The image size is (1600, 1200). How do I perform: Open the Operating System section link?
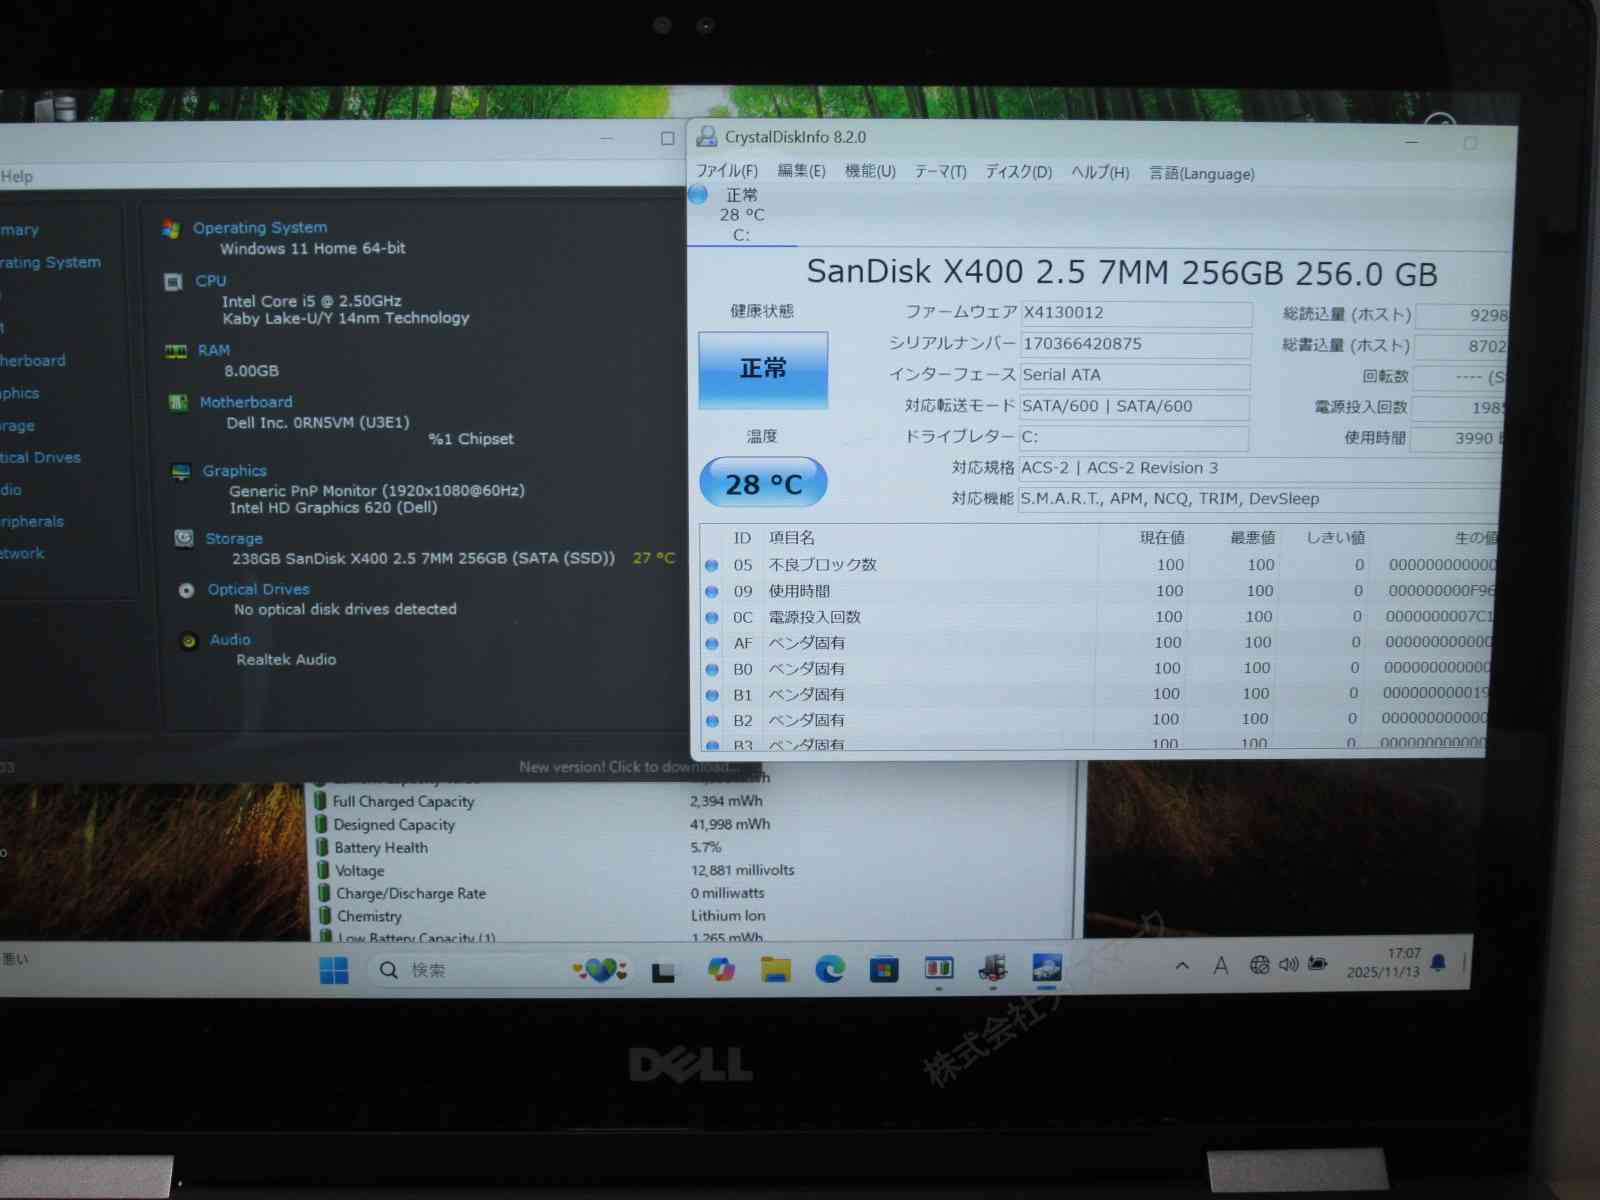[259, 228]
